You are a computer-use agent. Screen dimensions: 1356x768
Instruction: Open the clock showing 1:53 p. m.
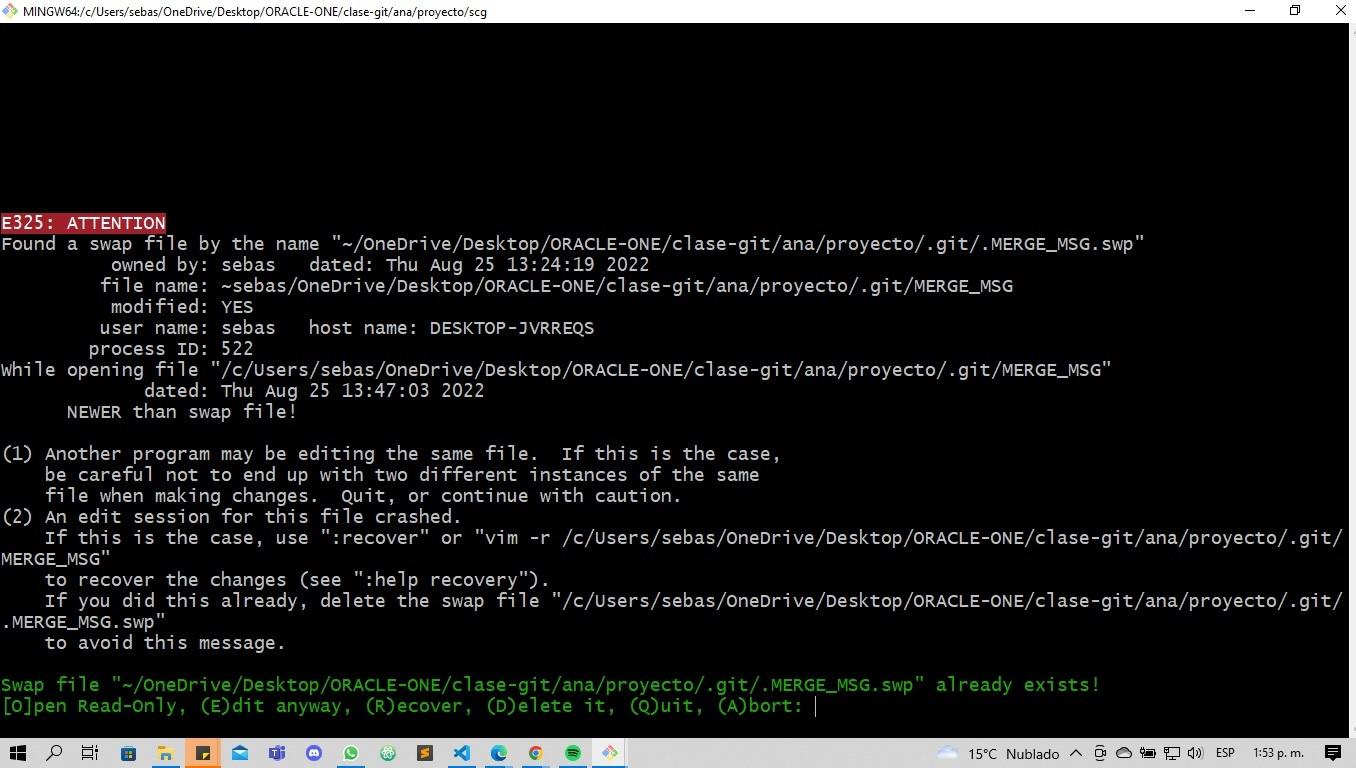point(1278,753)
